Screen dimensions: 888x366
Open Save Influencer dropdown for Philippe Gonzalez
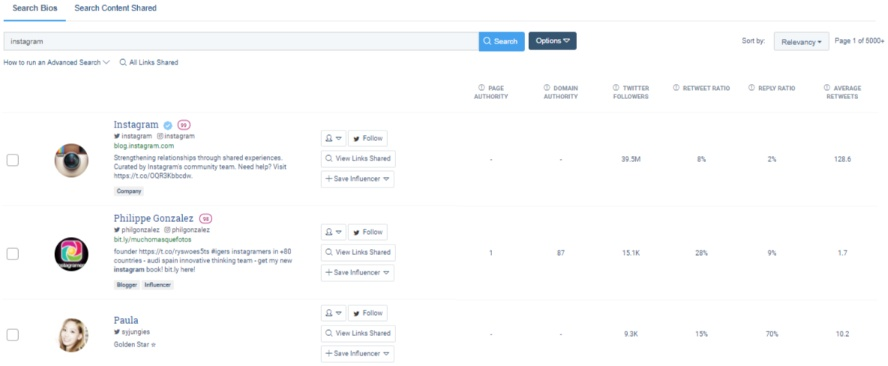(357, 273)
